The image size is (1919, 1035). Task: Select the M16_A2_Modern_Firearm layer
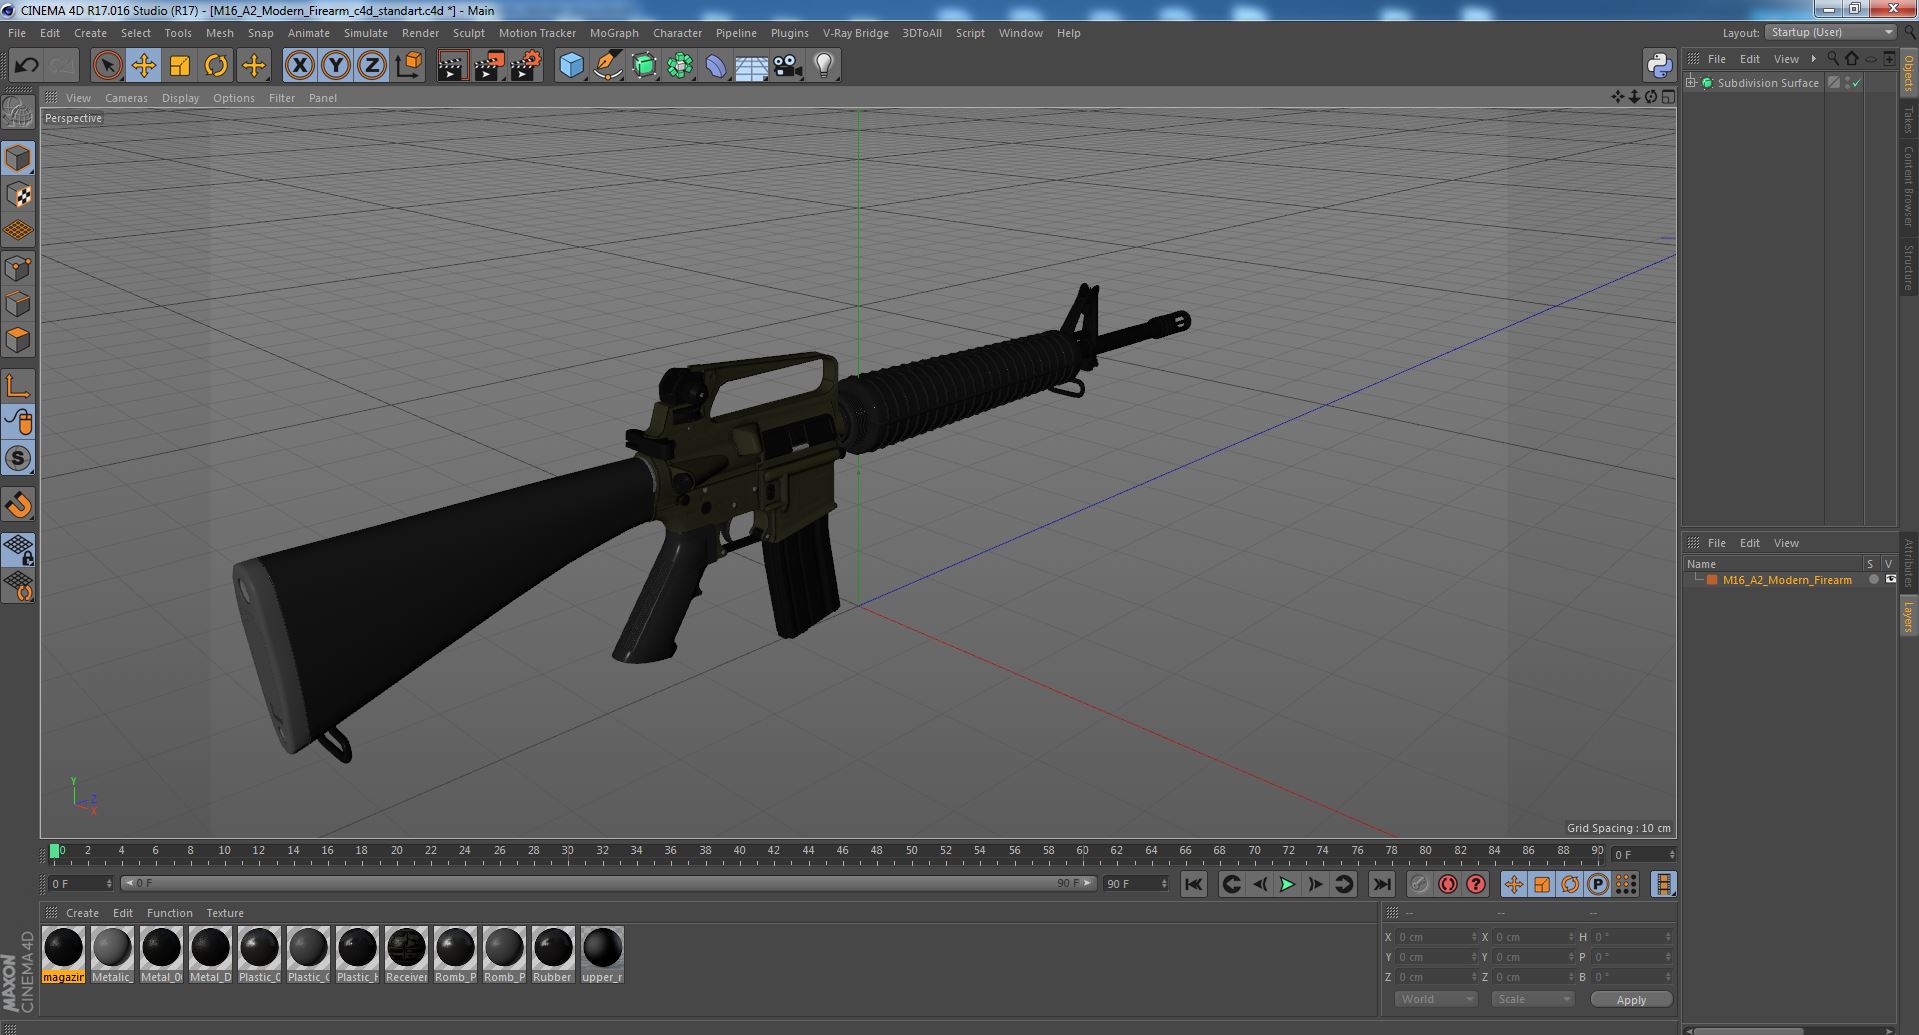1787,580
